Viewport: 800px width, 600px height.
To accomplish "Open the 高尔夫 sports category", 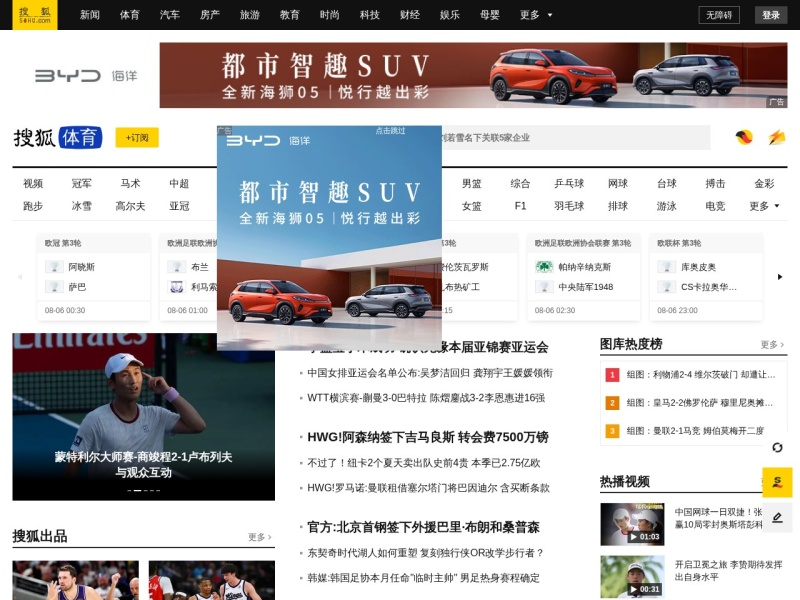I will tap(130, 206).
